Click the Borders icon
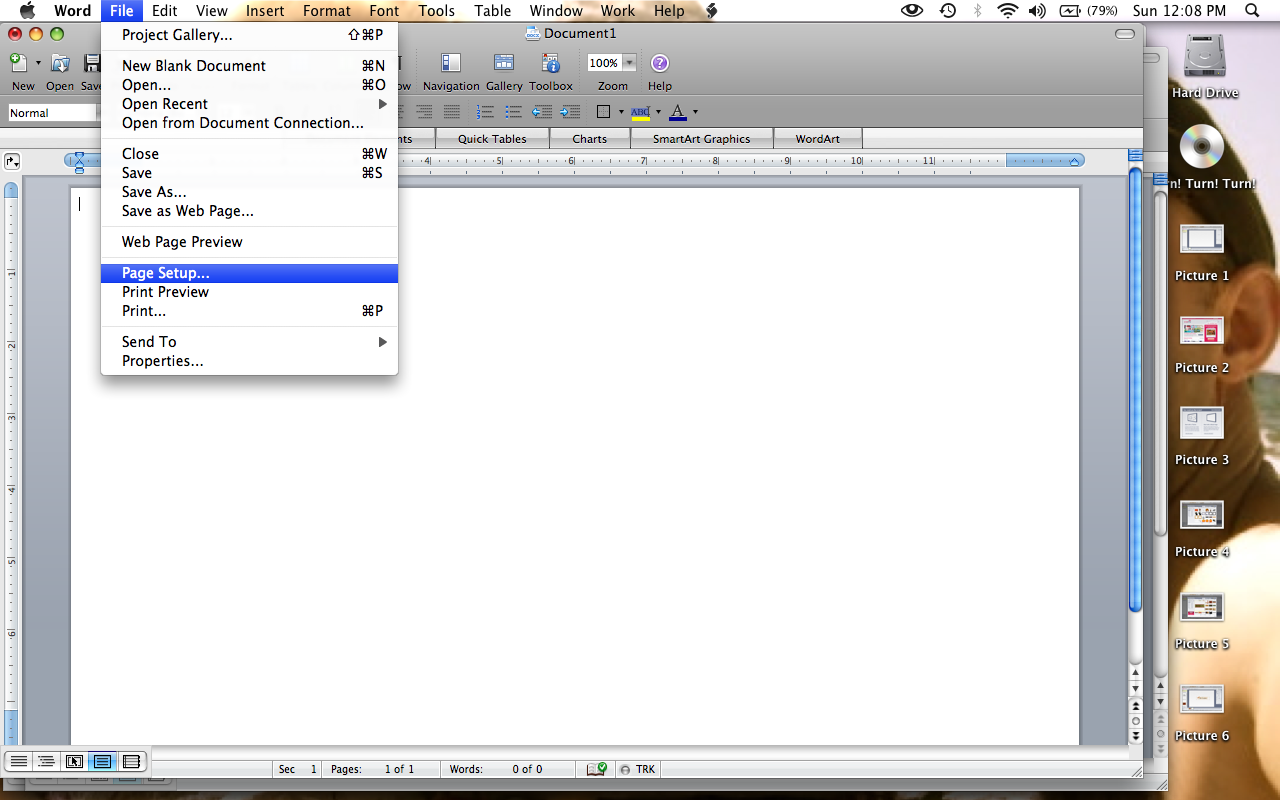 tap(603, 112)
